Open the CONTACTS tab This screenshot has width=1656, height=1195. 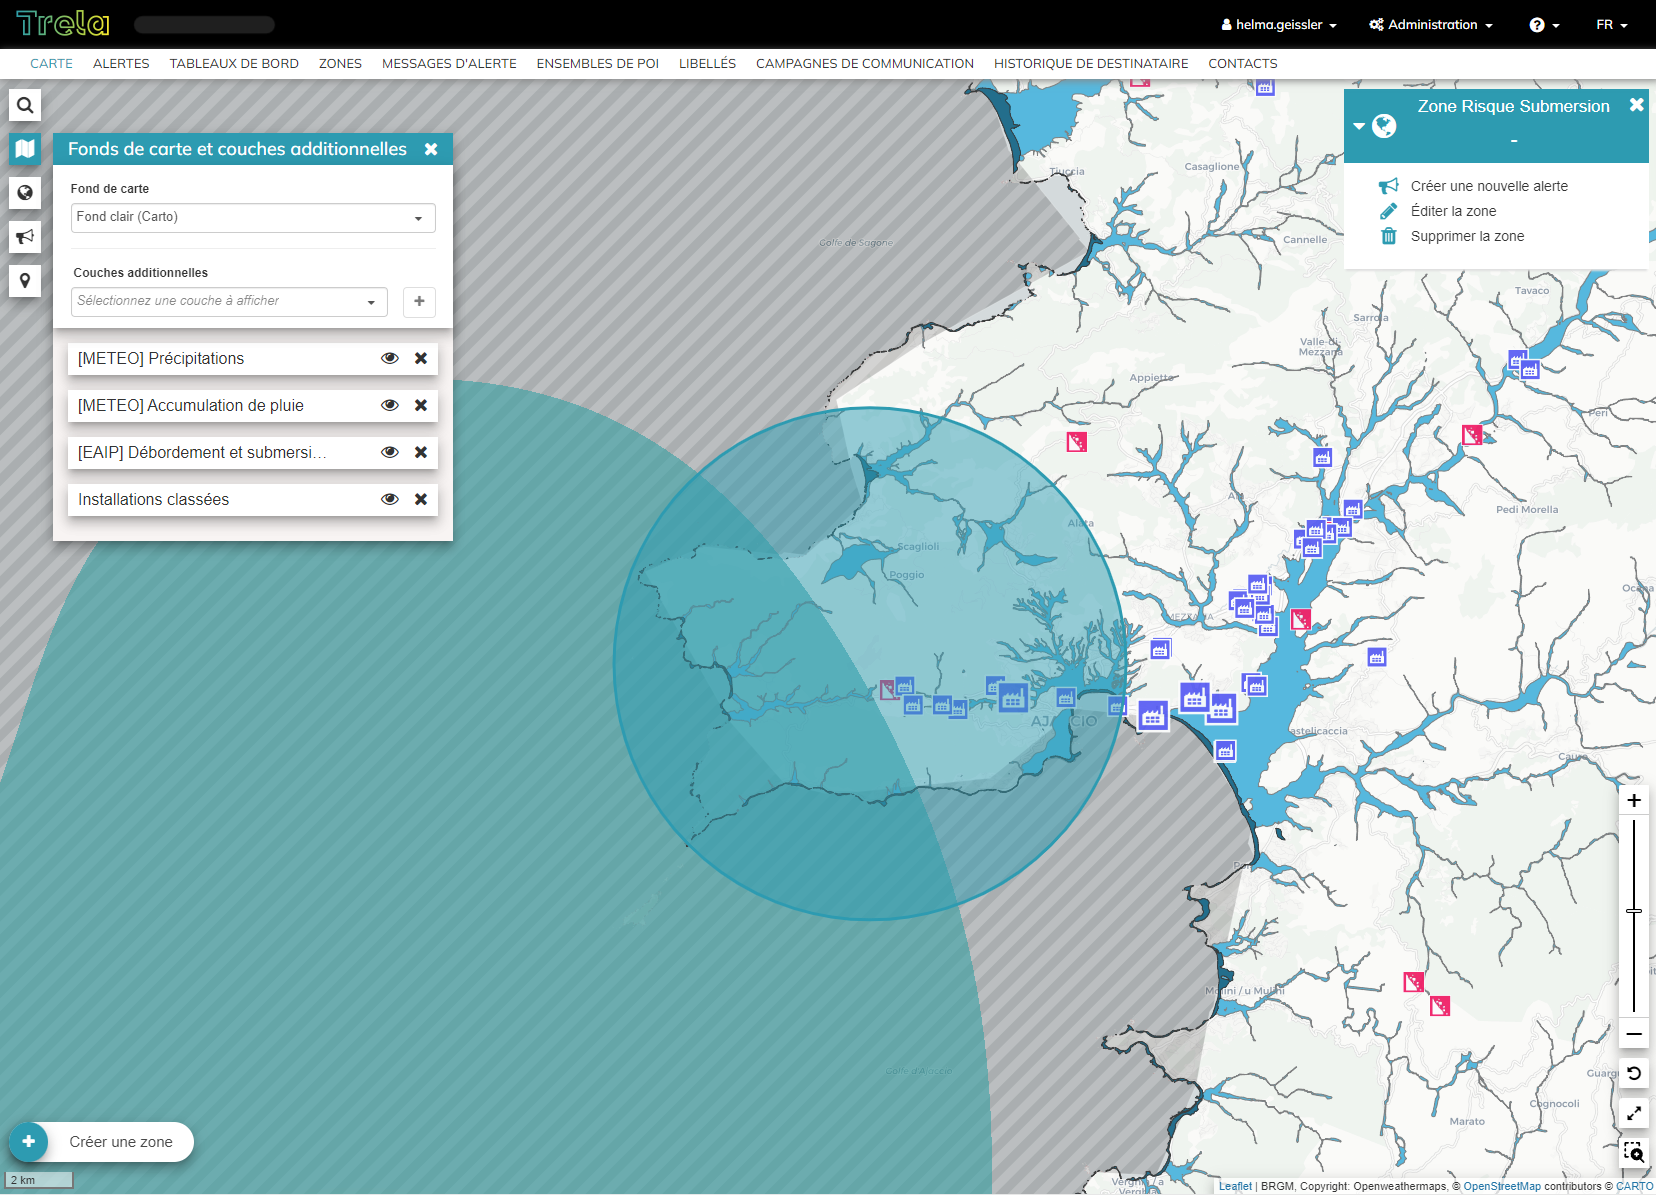pyautogui.click(x=1242, y=63)
